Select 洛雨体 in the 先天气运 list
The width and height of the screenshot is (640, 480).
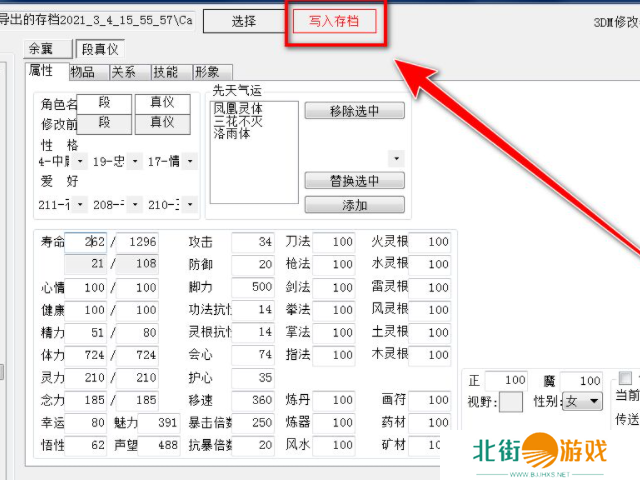(231, 132)
